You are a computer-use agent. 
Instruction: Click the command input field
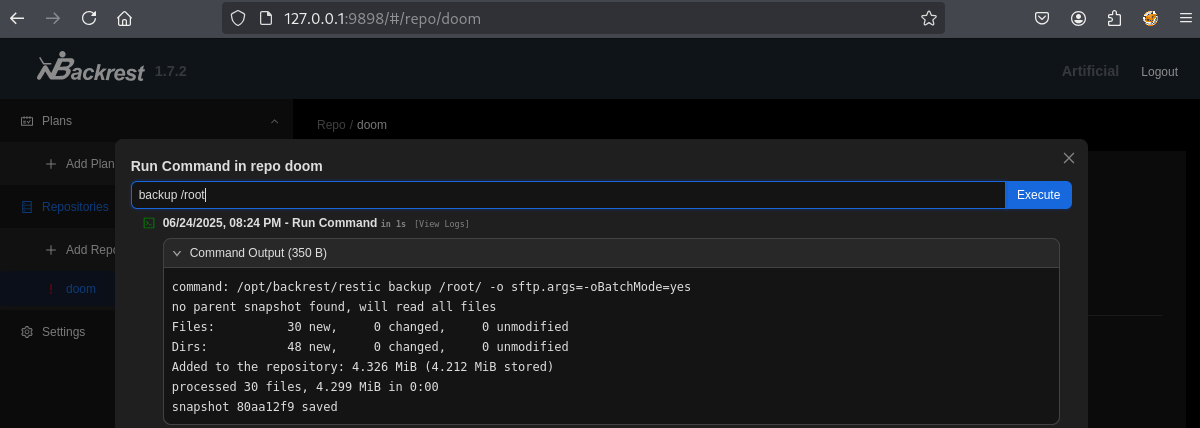[567, 195]
